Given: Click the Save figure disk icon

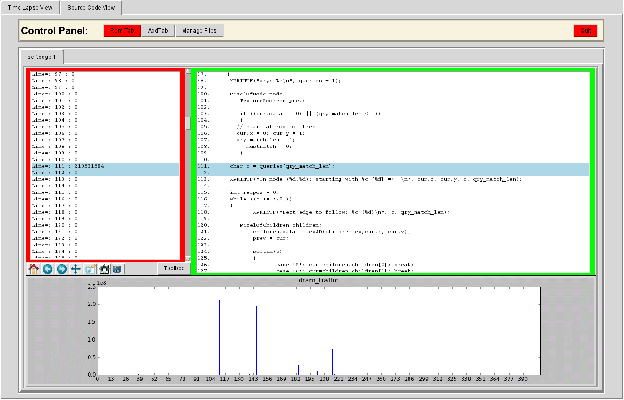Looking at the screenshot, I should click(x=117, y=269).
